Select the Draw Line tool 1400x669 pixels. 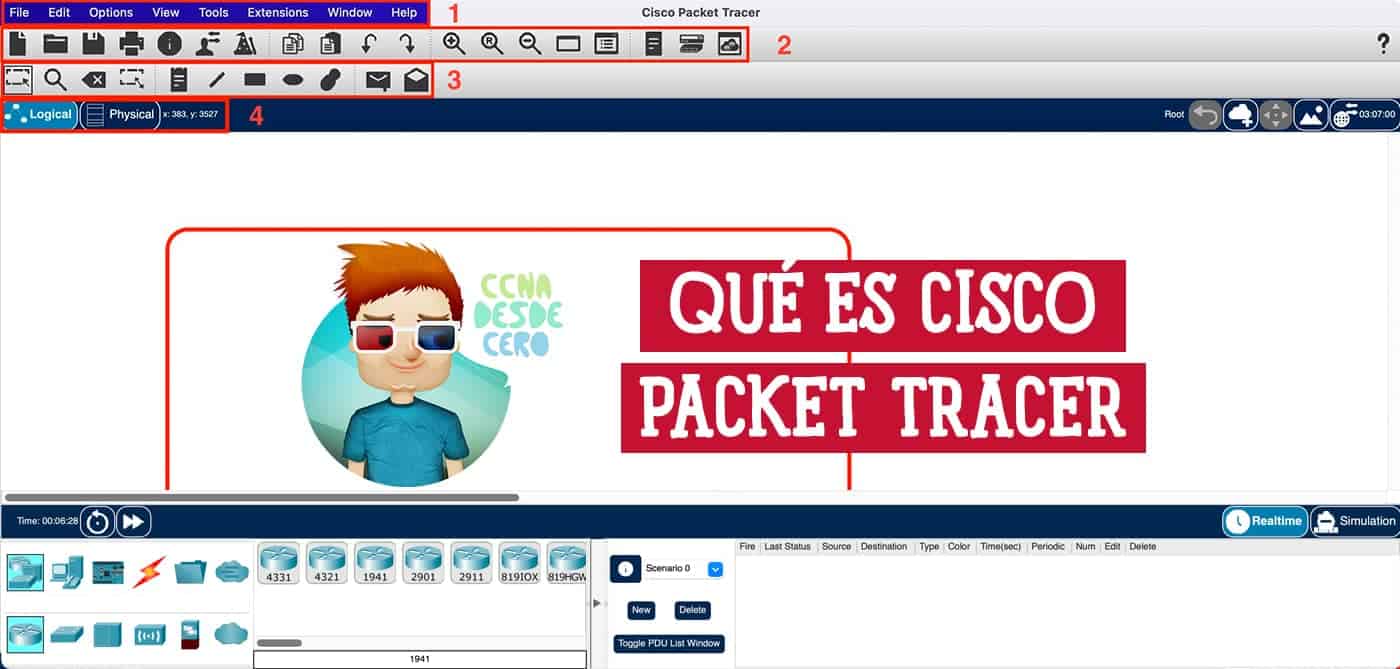(217, 80)
